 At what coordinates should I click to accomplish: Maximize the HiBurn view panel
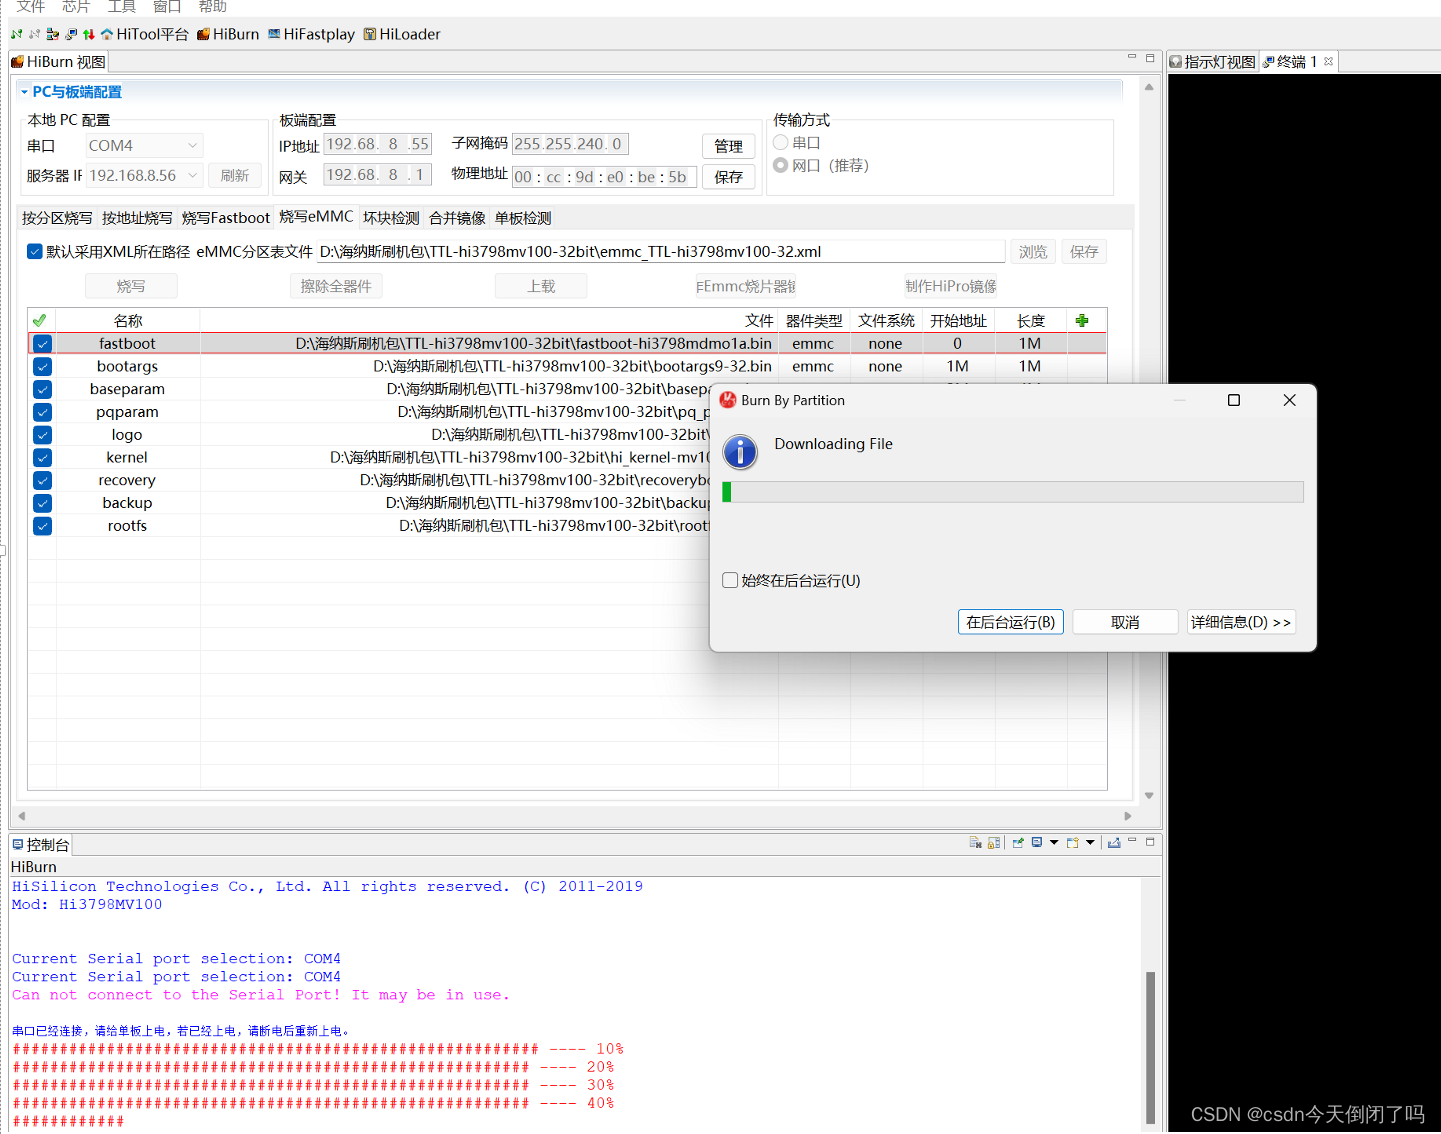(1150, 58)
